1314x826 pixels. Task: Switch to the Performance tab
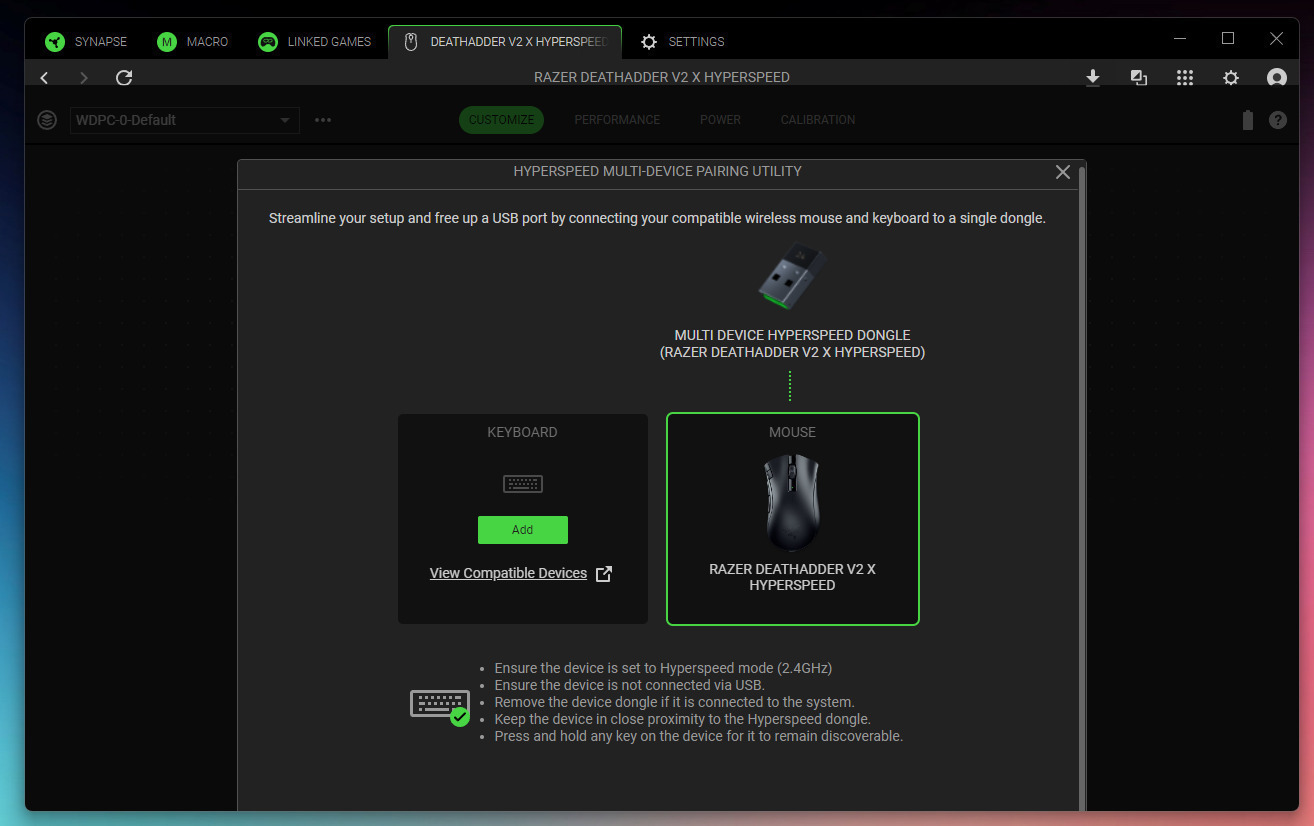click(x=617, y=120)
